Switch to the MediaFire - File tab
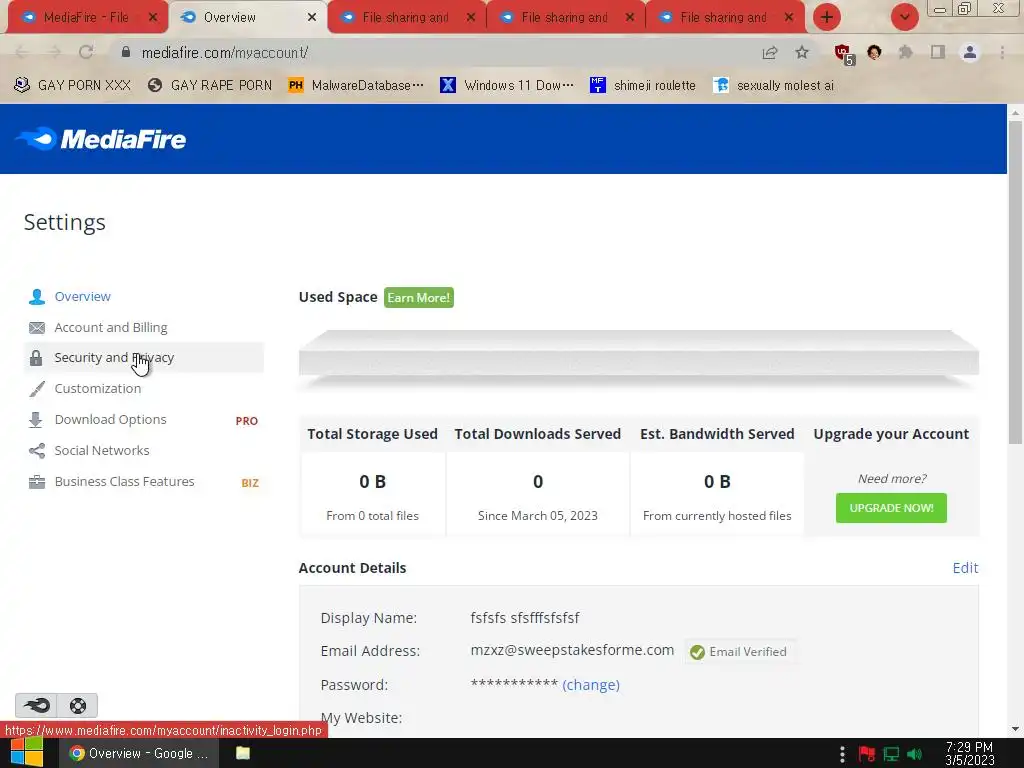The width and height of the screenshot is (1024, 768). pyautogui.click(x=86, y=18)
